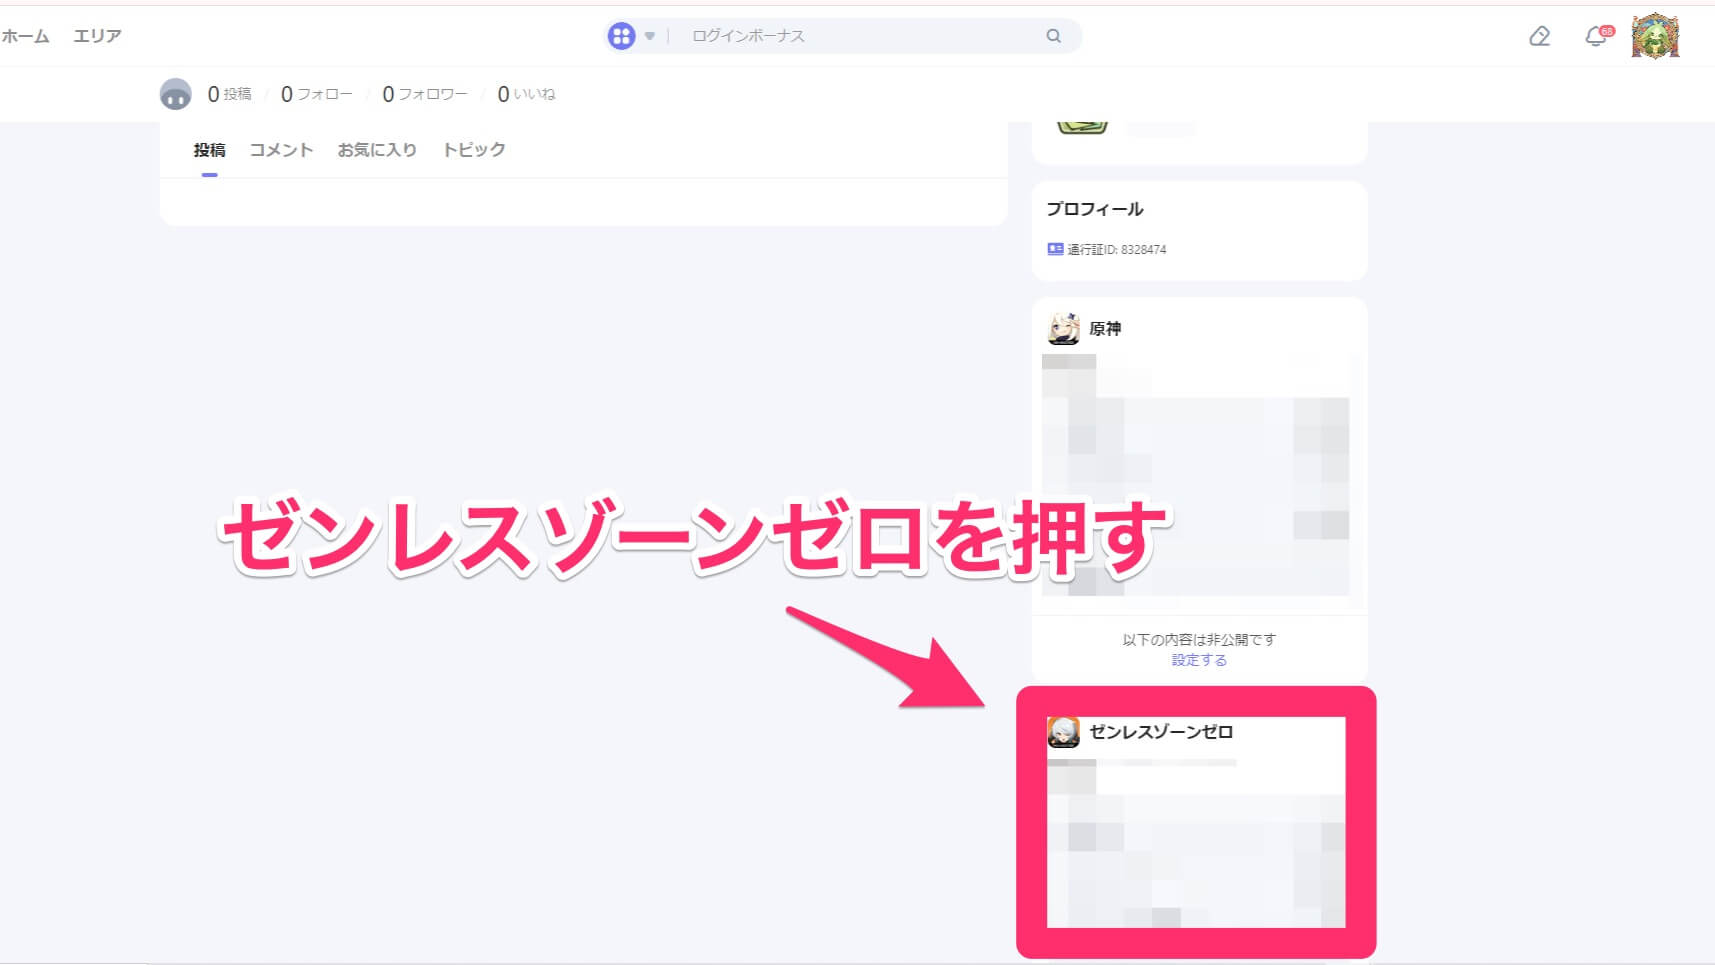The image size is (1715, 965).
Task: Switch to the トピック tab
Action: [x=473, y=149]
